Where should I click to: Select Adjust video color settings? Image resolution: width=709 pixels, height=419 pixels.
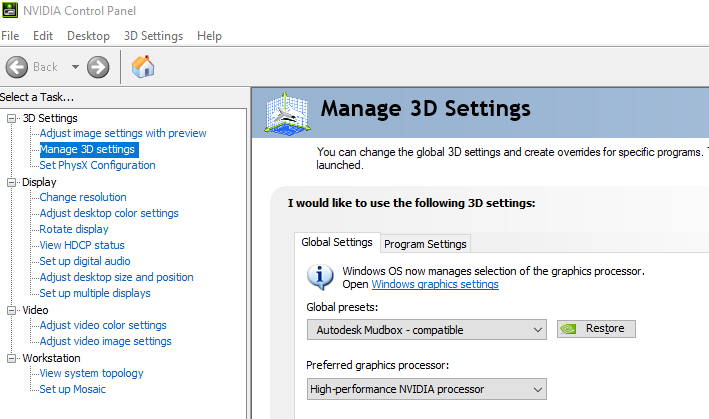tap(103, 326)
